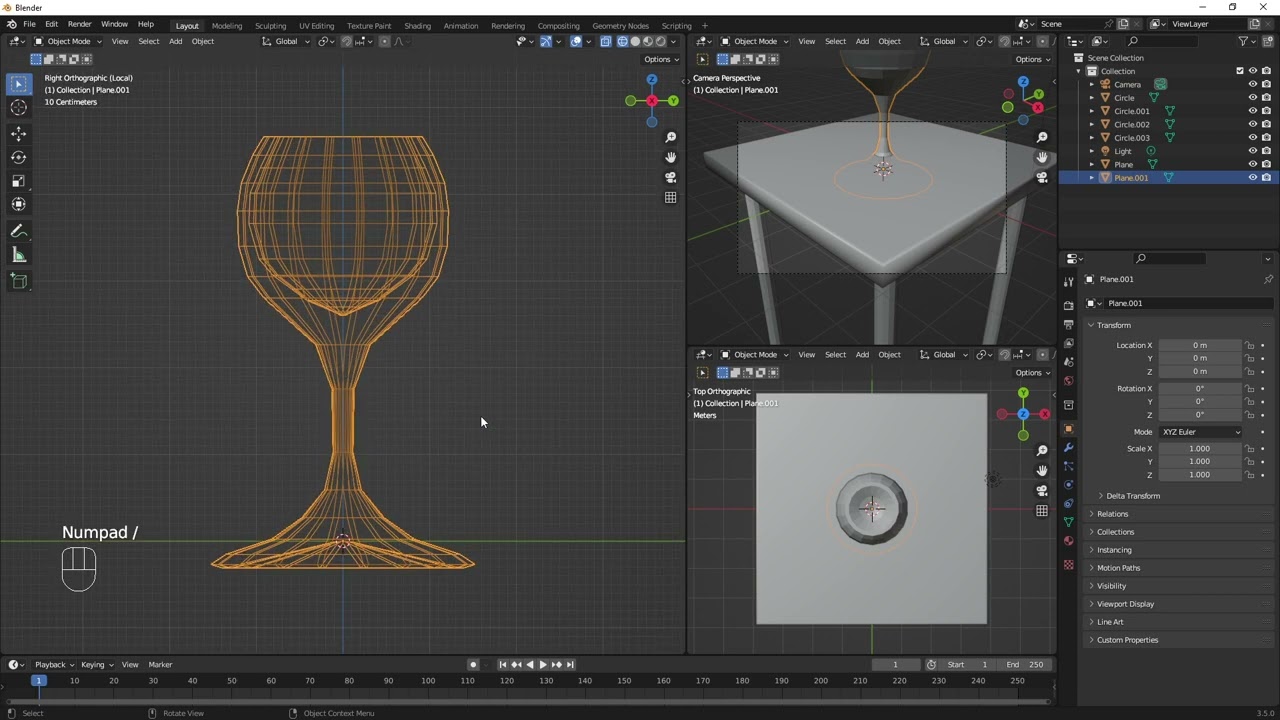Image resolution: width=1280 pixels, height=720 pixels.
Task: Open the Material properties tab
Action: [x=1069, y=541]
